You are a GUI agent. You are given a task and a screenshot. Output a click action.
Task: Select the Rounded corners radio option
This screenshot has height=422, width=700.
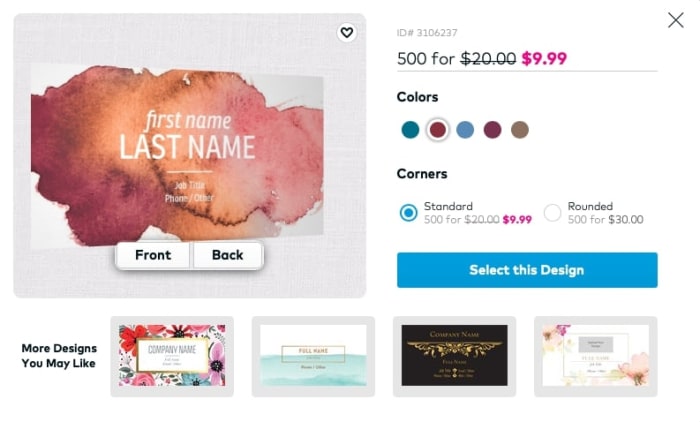tap(552, 212)
